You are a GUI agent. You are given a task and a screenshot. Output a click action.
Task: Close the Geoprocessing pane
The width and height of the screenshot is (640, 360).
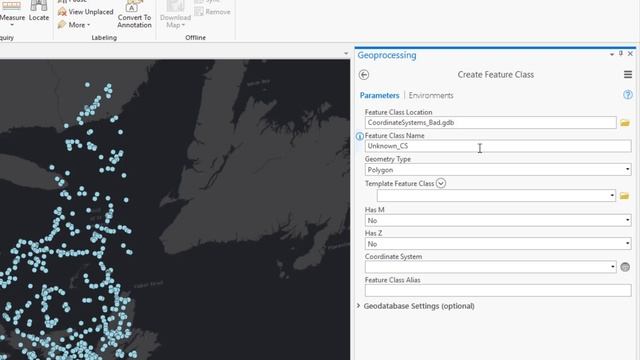(630, 53)
